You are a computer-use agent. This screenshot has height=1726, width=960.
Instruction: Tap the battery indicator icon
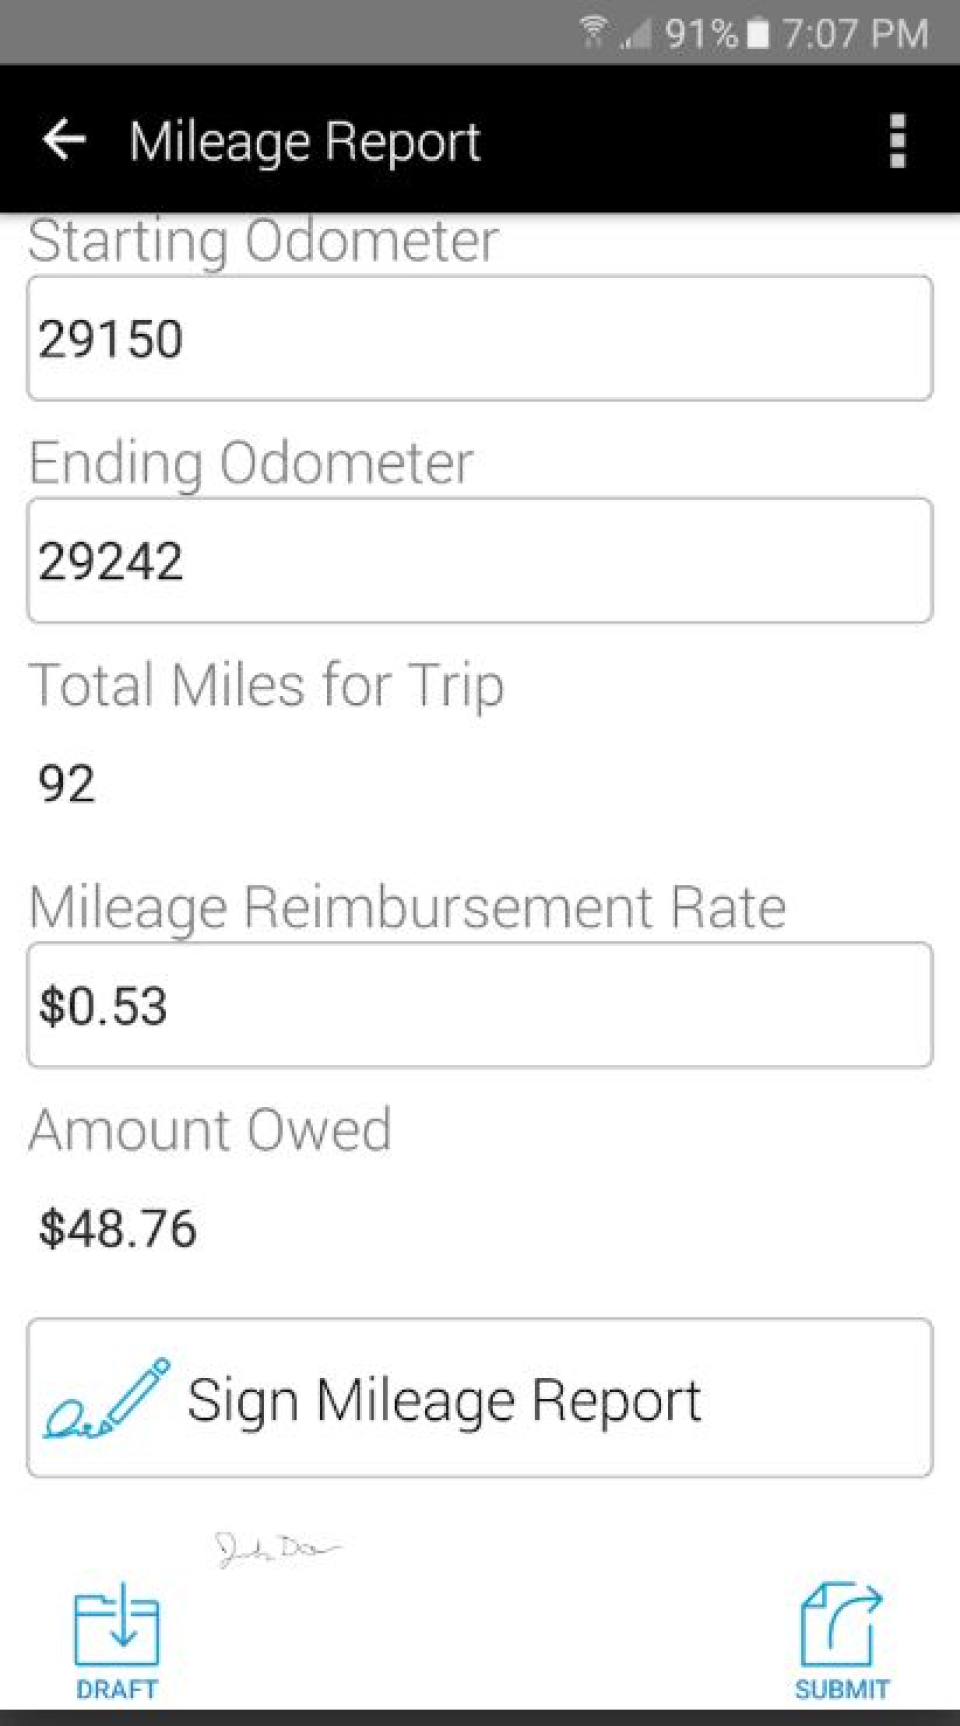click(x=759, y=34)
